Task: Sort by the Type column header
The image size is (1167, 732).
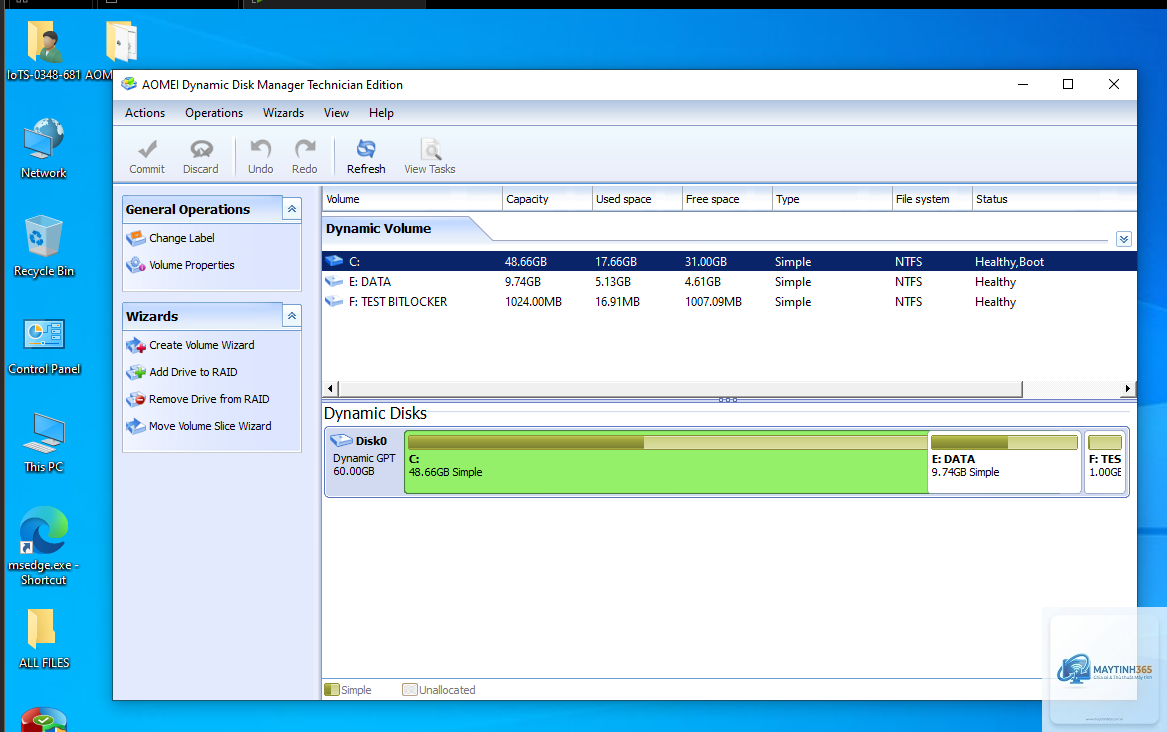Action: [832, 199]
